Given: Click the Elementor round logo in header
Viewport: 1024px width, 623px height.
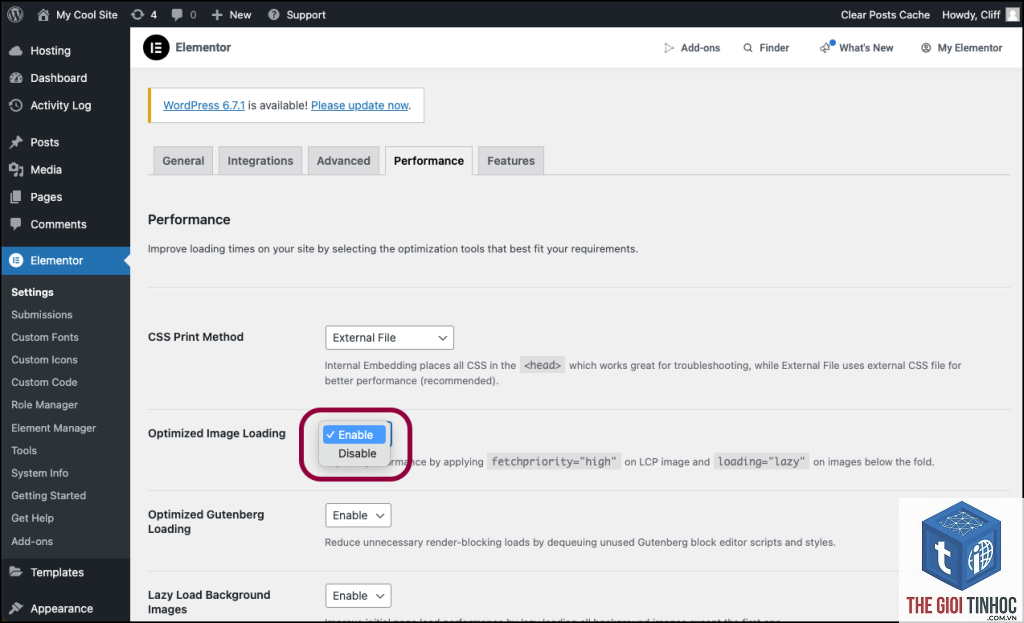Looking at the screenshot, I should [156, 47].
